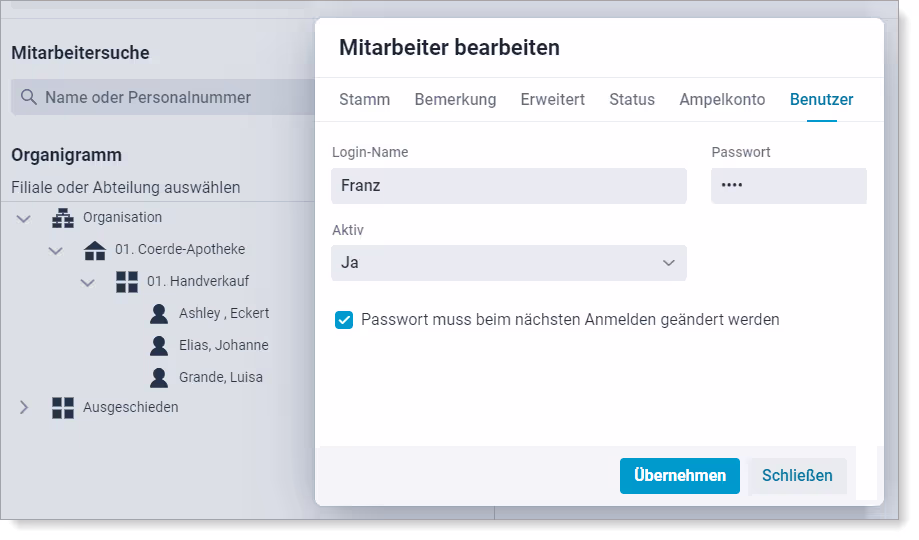Open the Aktiv dropdown
Screen dimensions: 919x540
pyautogui.click(x=509, y=263)
